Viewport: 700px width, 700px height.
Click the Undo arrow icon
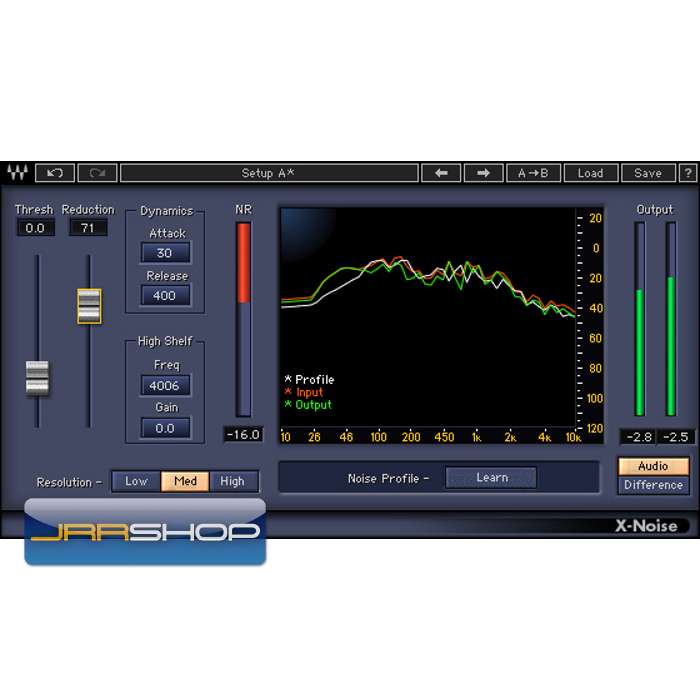point(55,173)
